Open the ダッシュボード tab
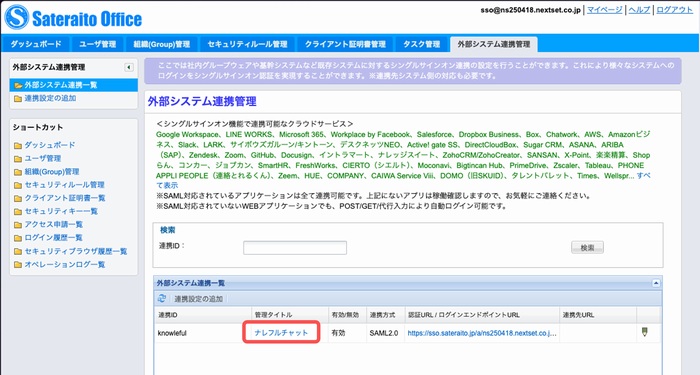Screen dimensions: 700x375 (x=36, y=44)
